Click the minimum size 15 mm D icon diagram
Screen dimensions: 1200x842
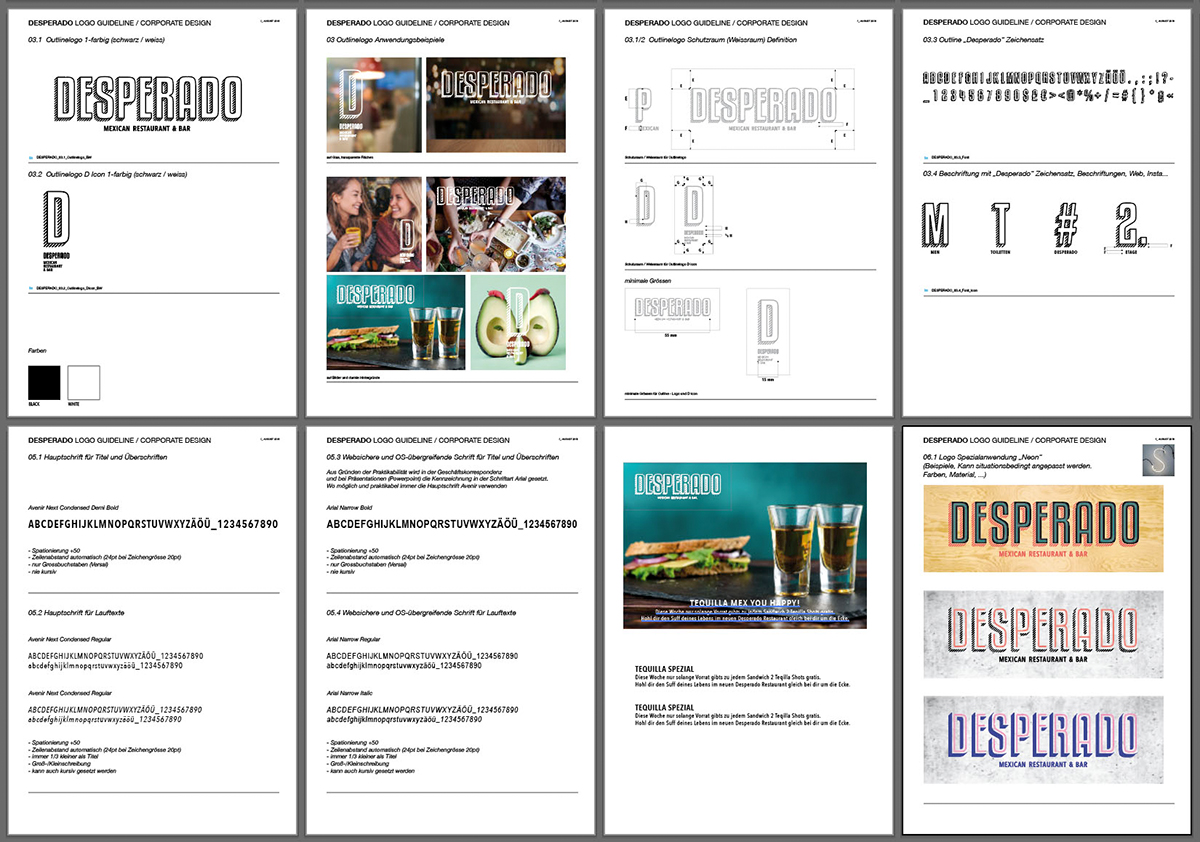click(x=768, y=335)
